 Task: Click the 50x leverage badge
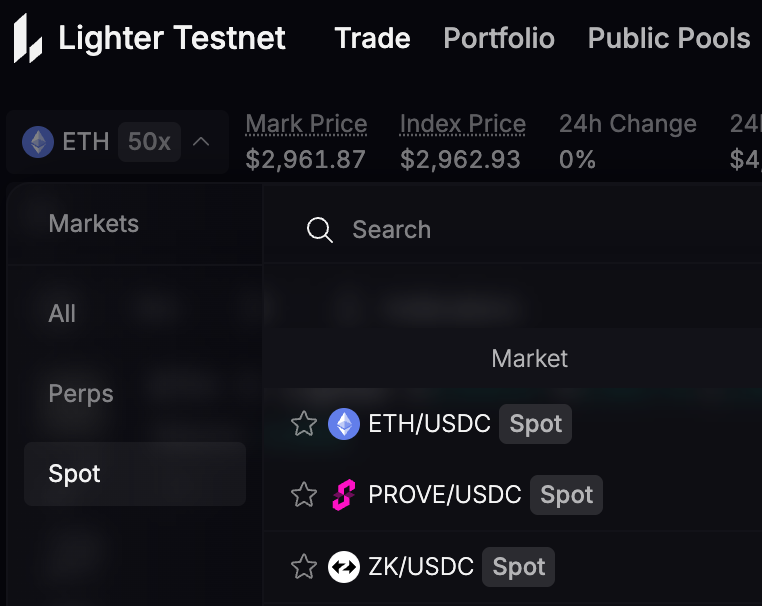click(149, 142)
